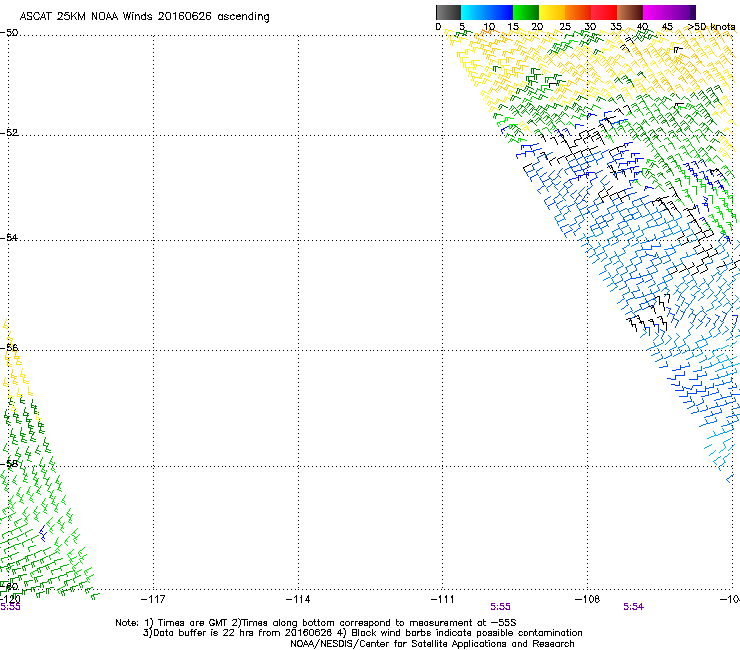Click the "5:55" time label between -111 and -108
Viewport: 740px width, 650px height.
[x=500, y=607]
